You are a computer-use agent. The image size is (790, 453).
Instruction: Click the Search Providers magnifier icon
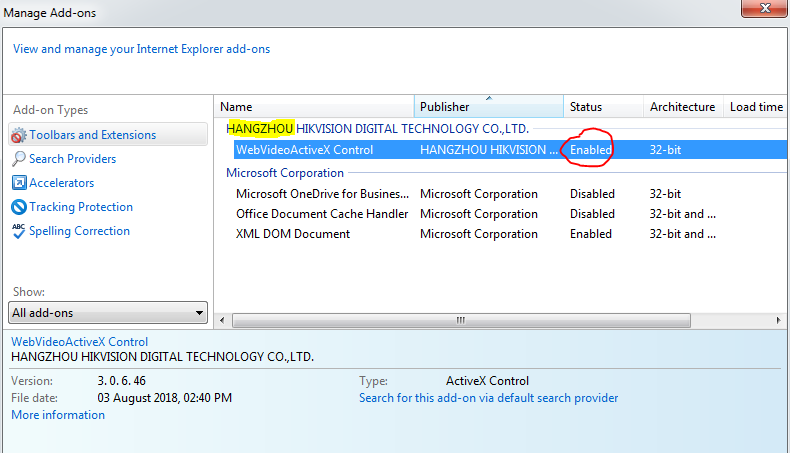18,159
